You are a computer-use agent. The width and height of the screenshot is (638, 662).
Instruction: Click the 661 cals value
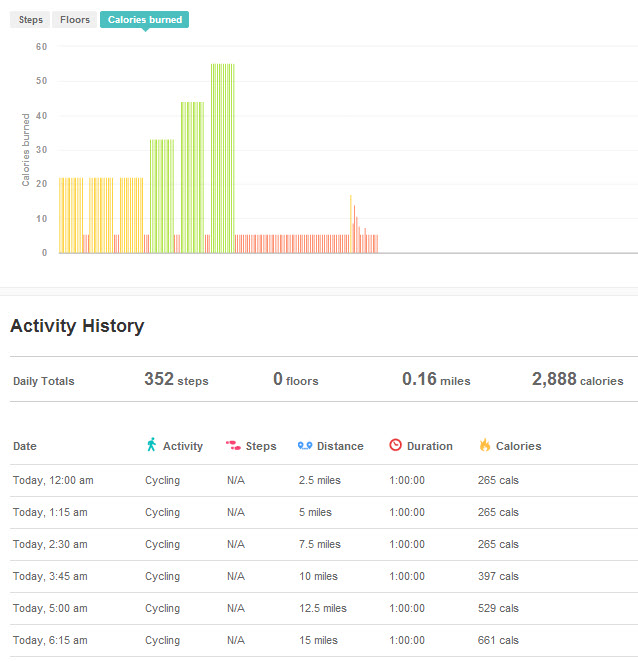point(498,641)
